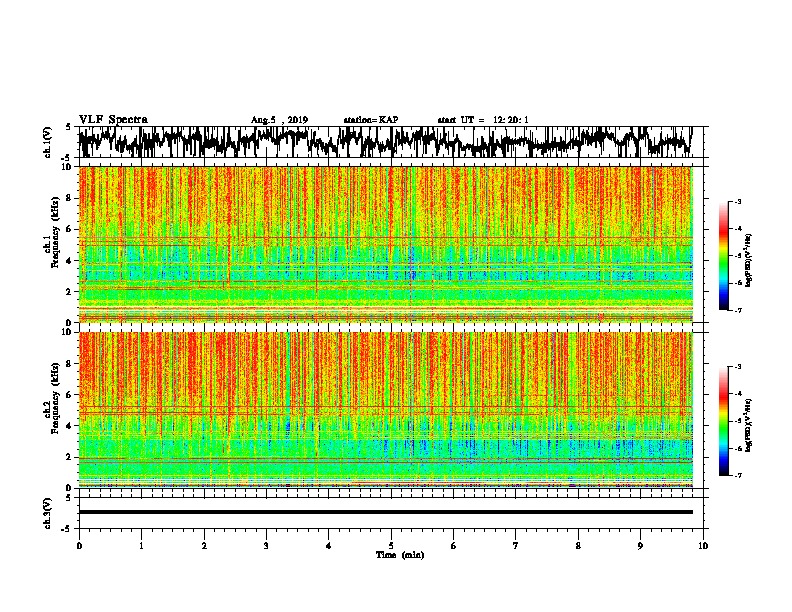Click the "VLF Spectra" plot title

[x=113, y=120]
